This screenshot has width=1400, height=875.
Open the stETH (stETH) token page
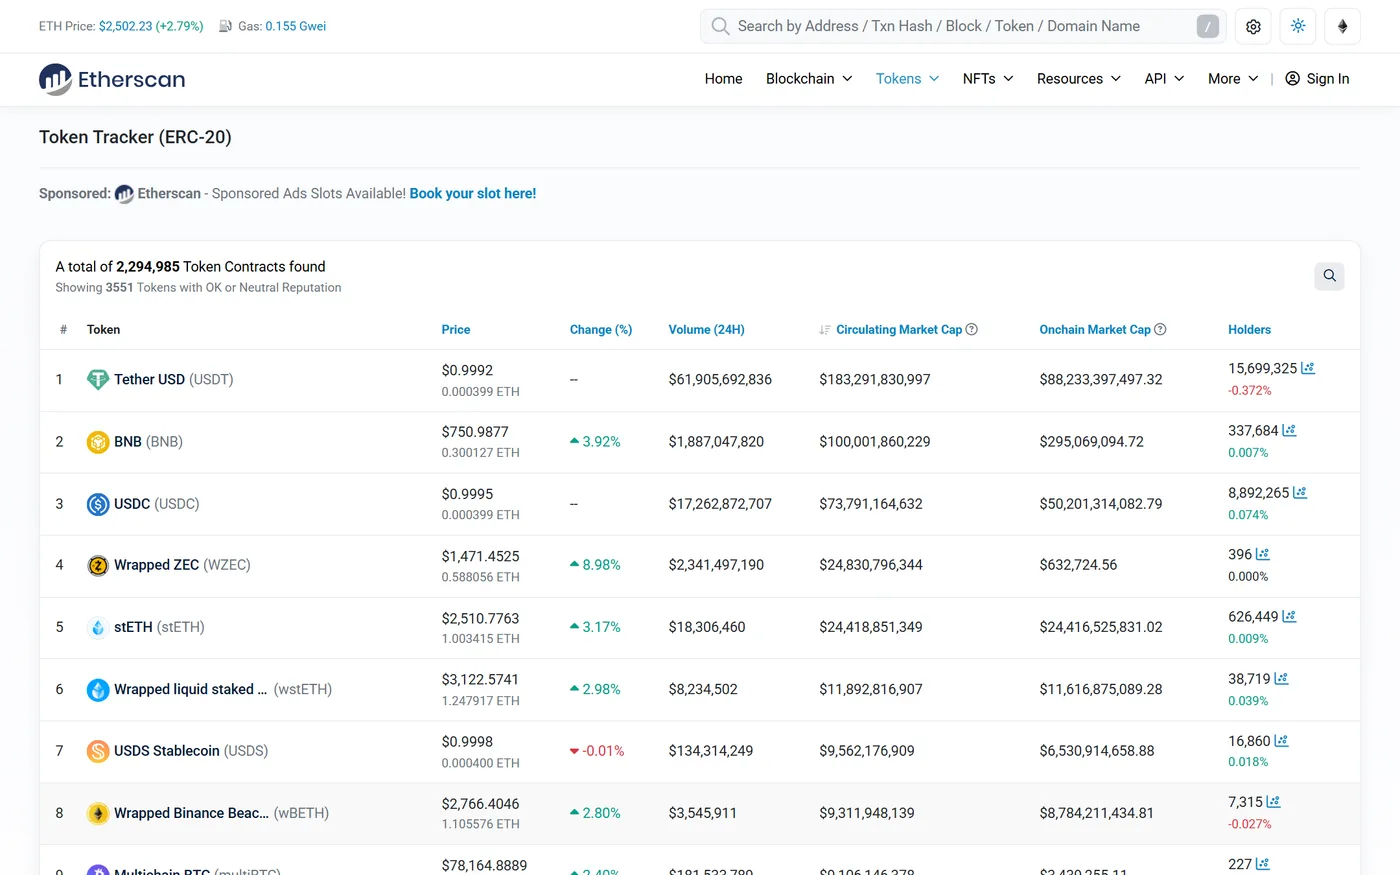click(x=159, y=627)
